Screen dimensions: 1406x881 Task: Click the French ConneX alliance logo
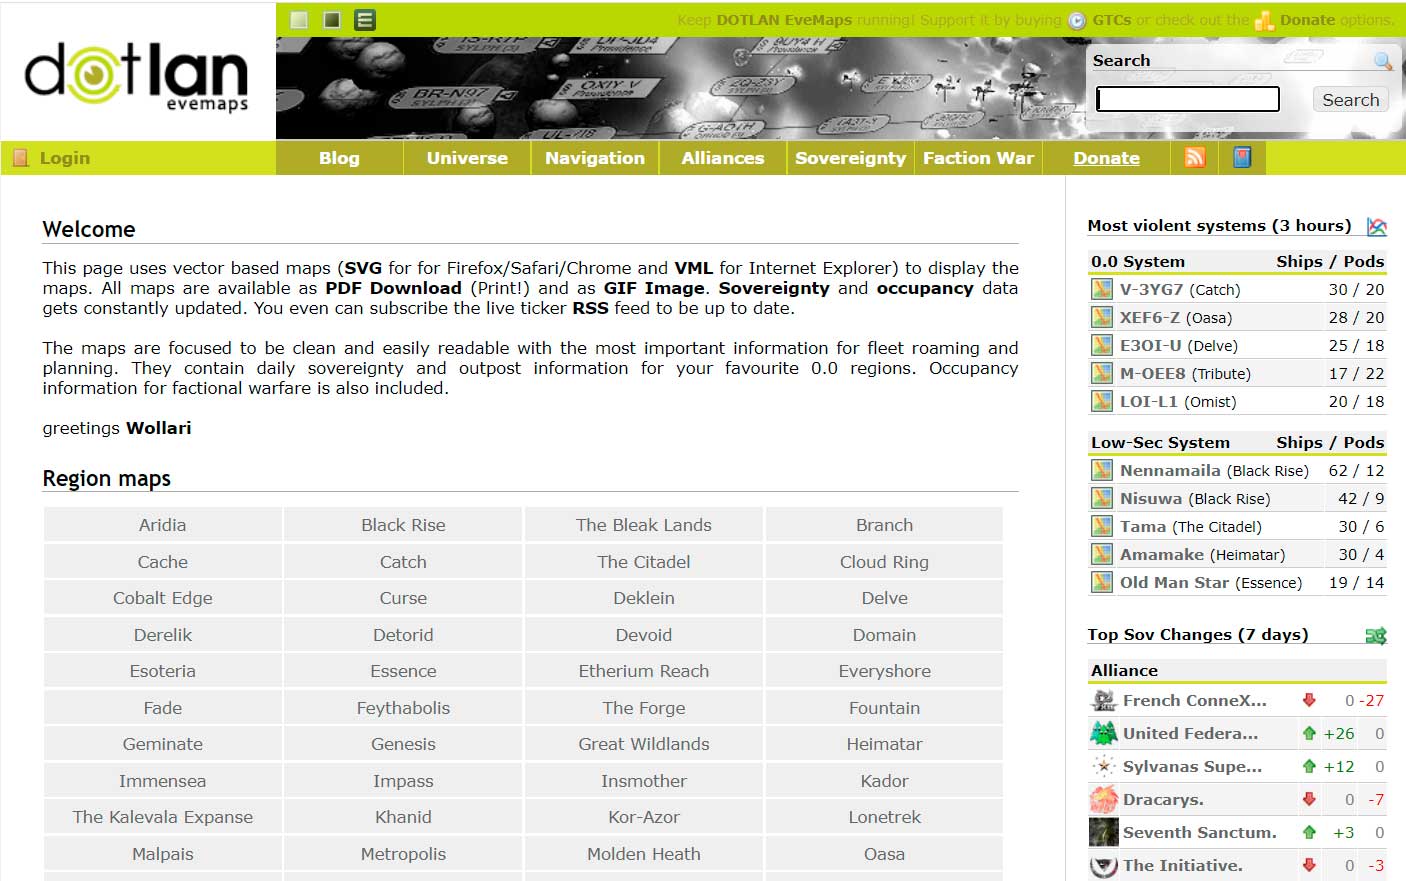pyautogui.click(x=1104, y=700)
